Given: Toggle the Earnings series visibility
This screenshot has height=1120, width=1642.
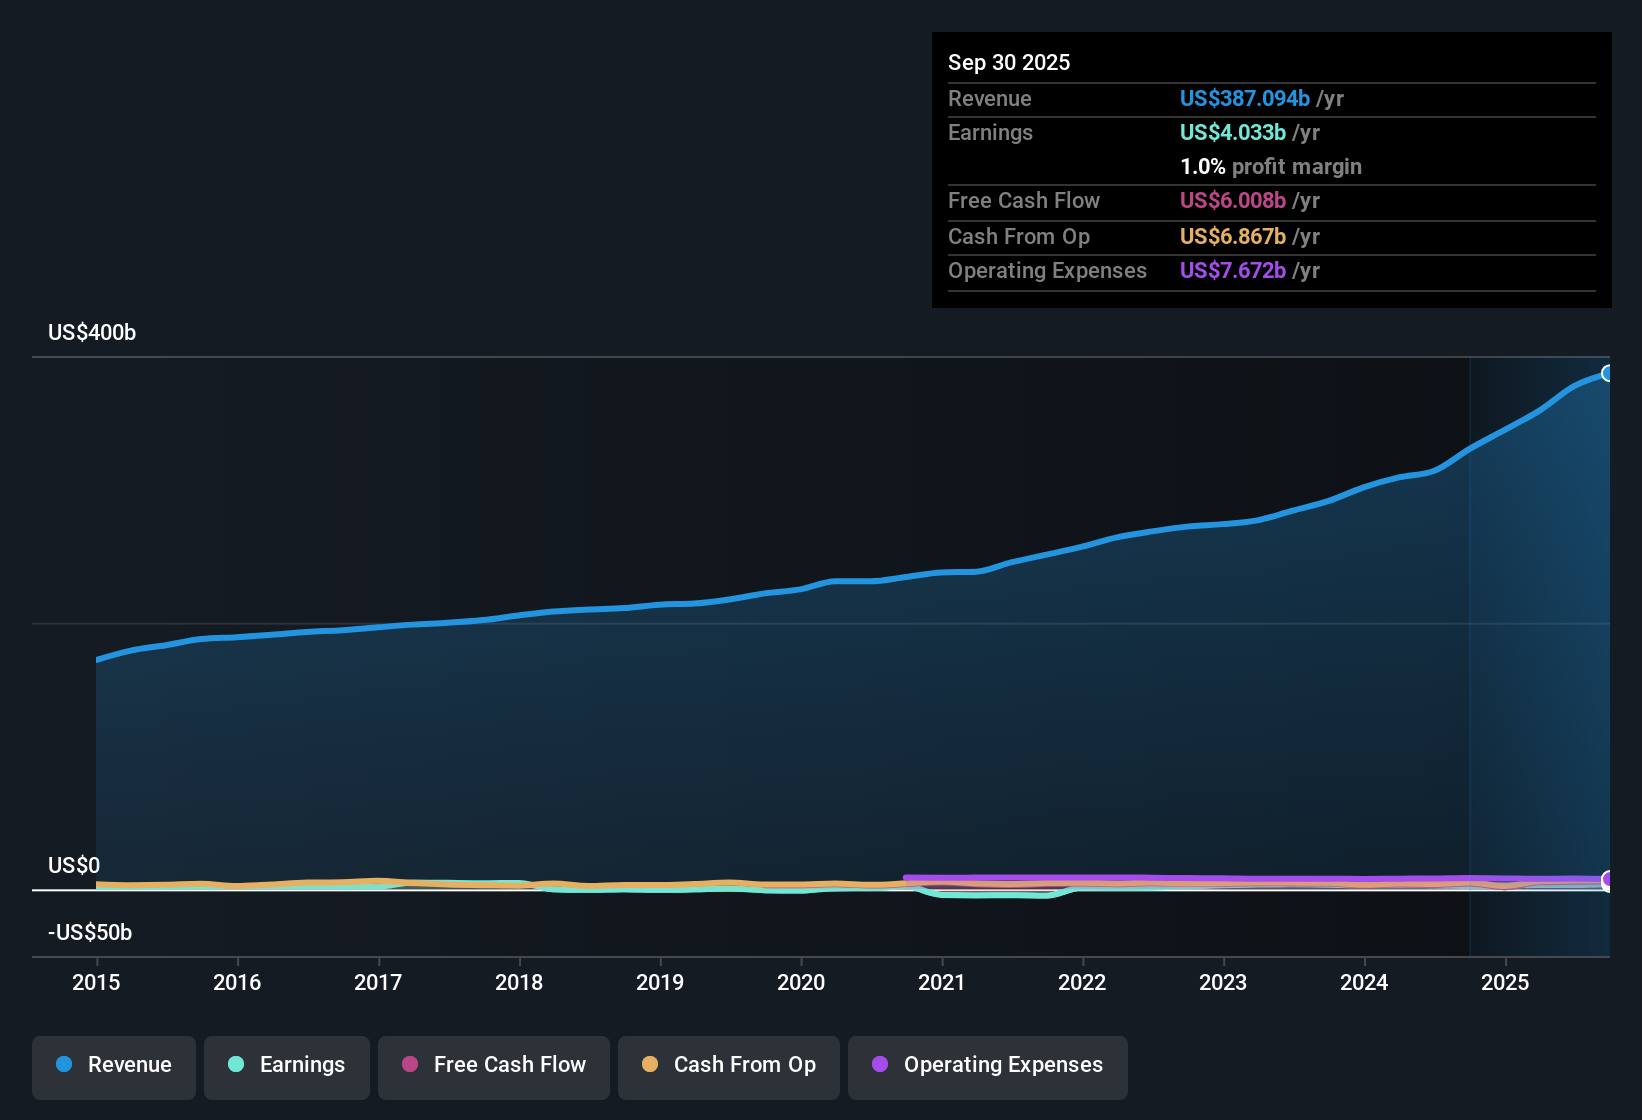Looking at the screenshot, I should click(x=287, y=1065).
